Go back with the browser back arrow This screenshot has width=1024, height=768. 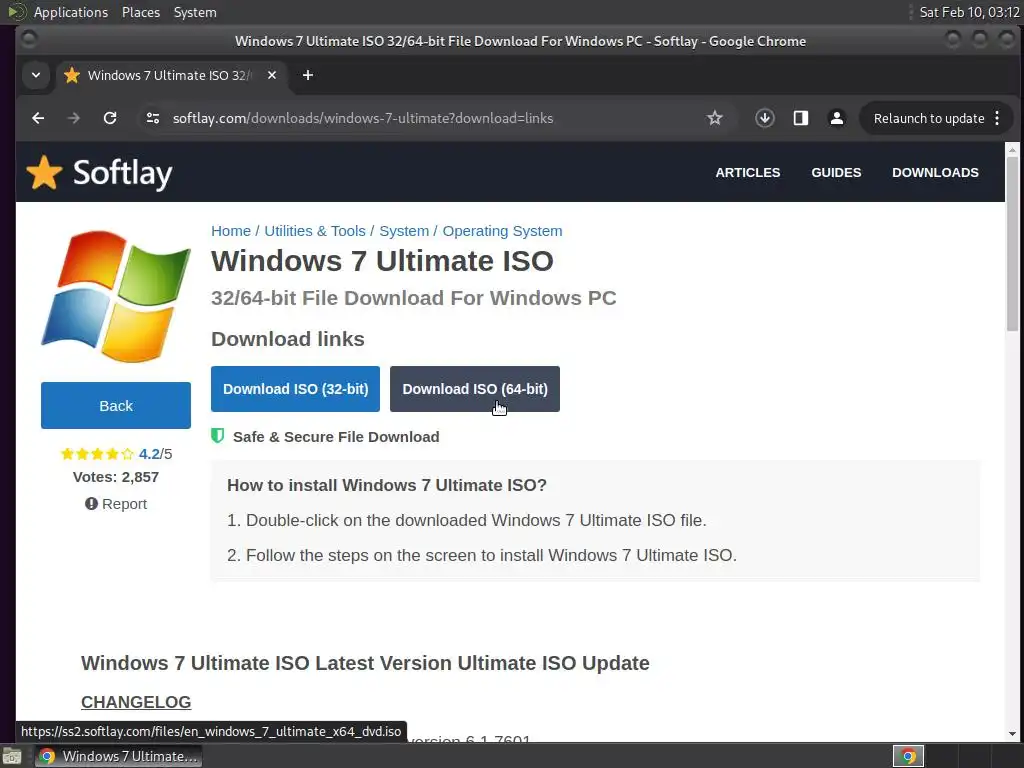coord(38,118)
